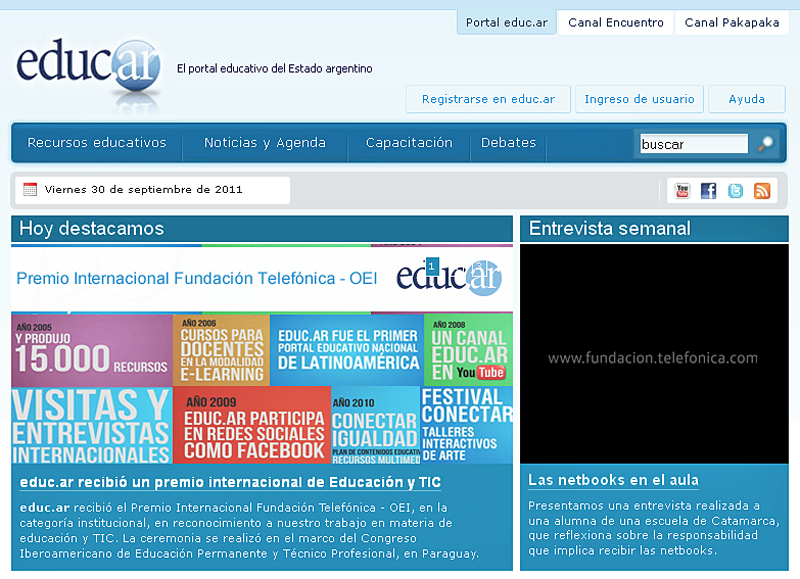Play the Entrevista semanal video
Image resolution: width=800 pixels, height=579 pixels.
tap(654, 354)
